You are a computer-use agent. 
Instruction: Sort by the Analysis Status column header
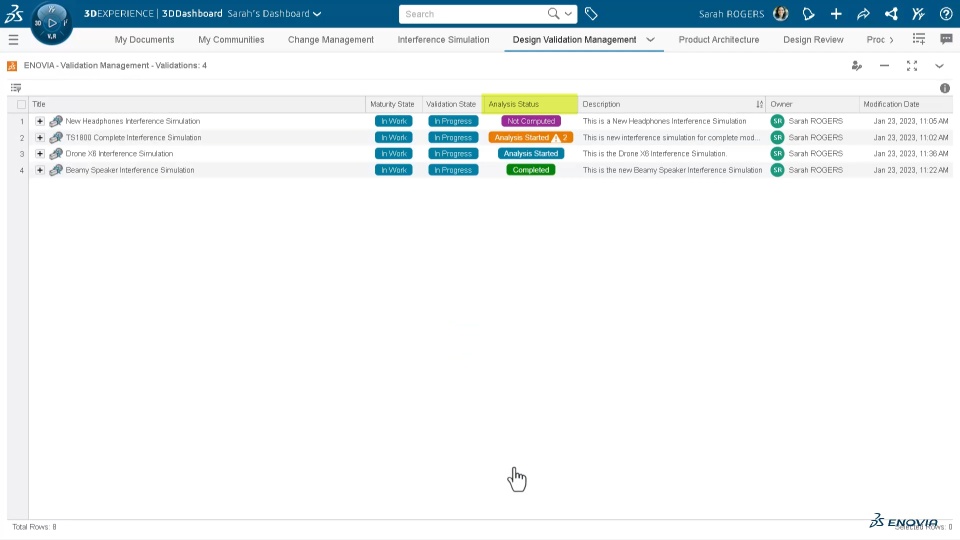tap(530, 104)
